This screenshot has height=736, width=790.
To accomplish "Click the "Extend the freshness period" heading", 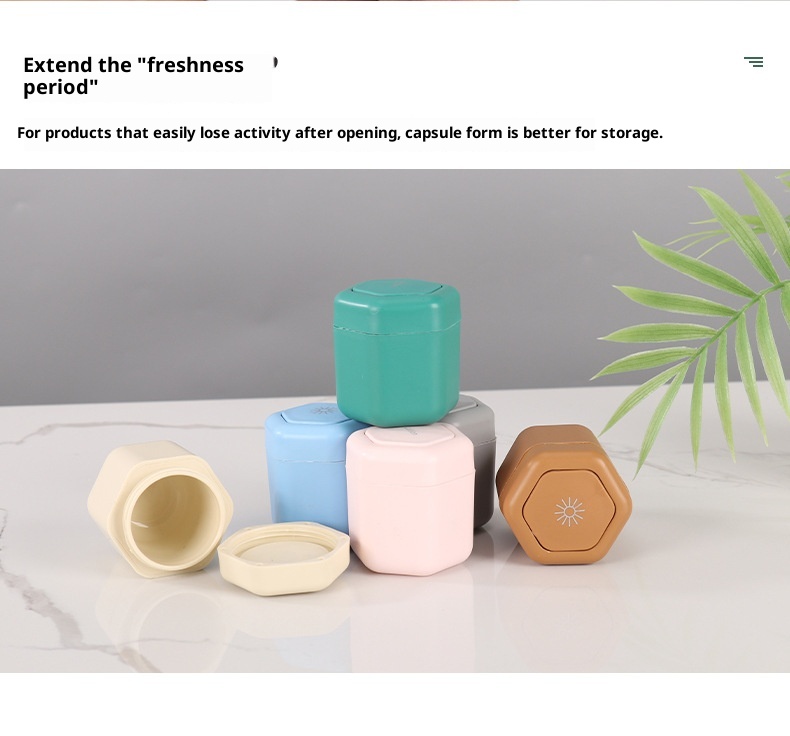I will 134,76.
